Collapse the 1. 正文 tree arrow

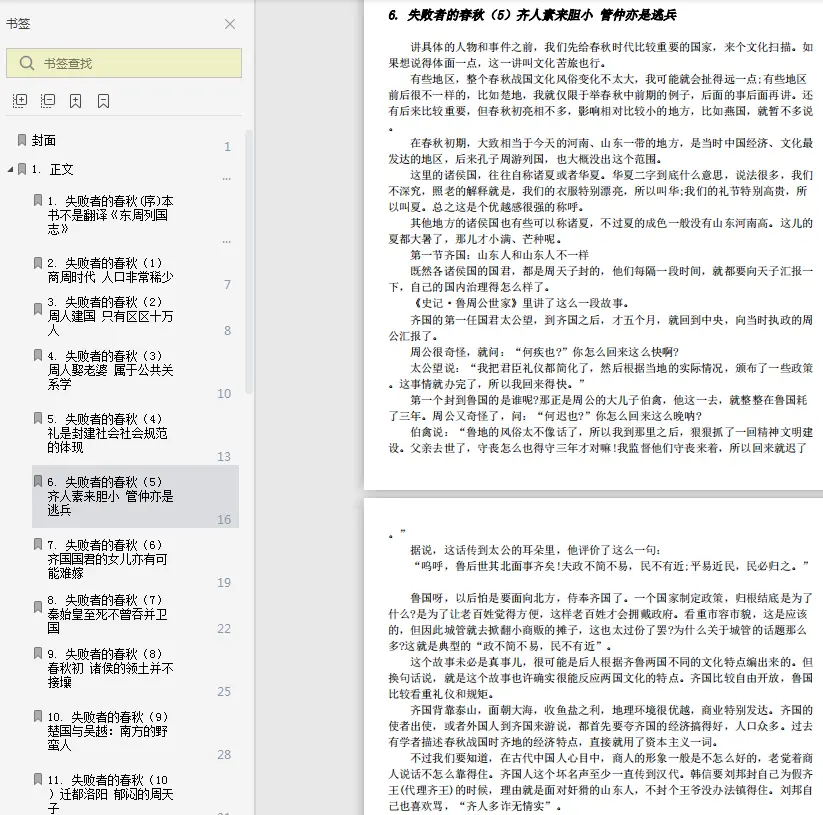(x=10, y=170)
